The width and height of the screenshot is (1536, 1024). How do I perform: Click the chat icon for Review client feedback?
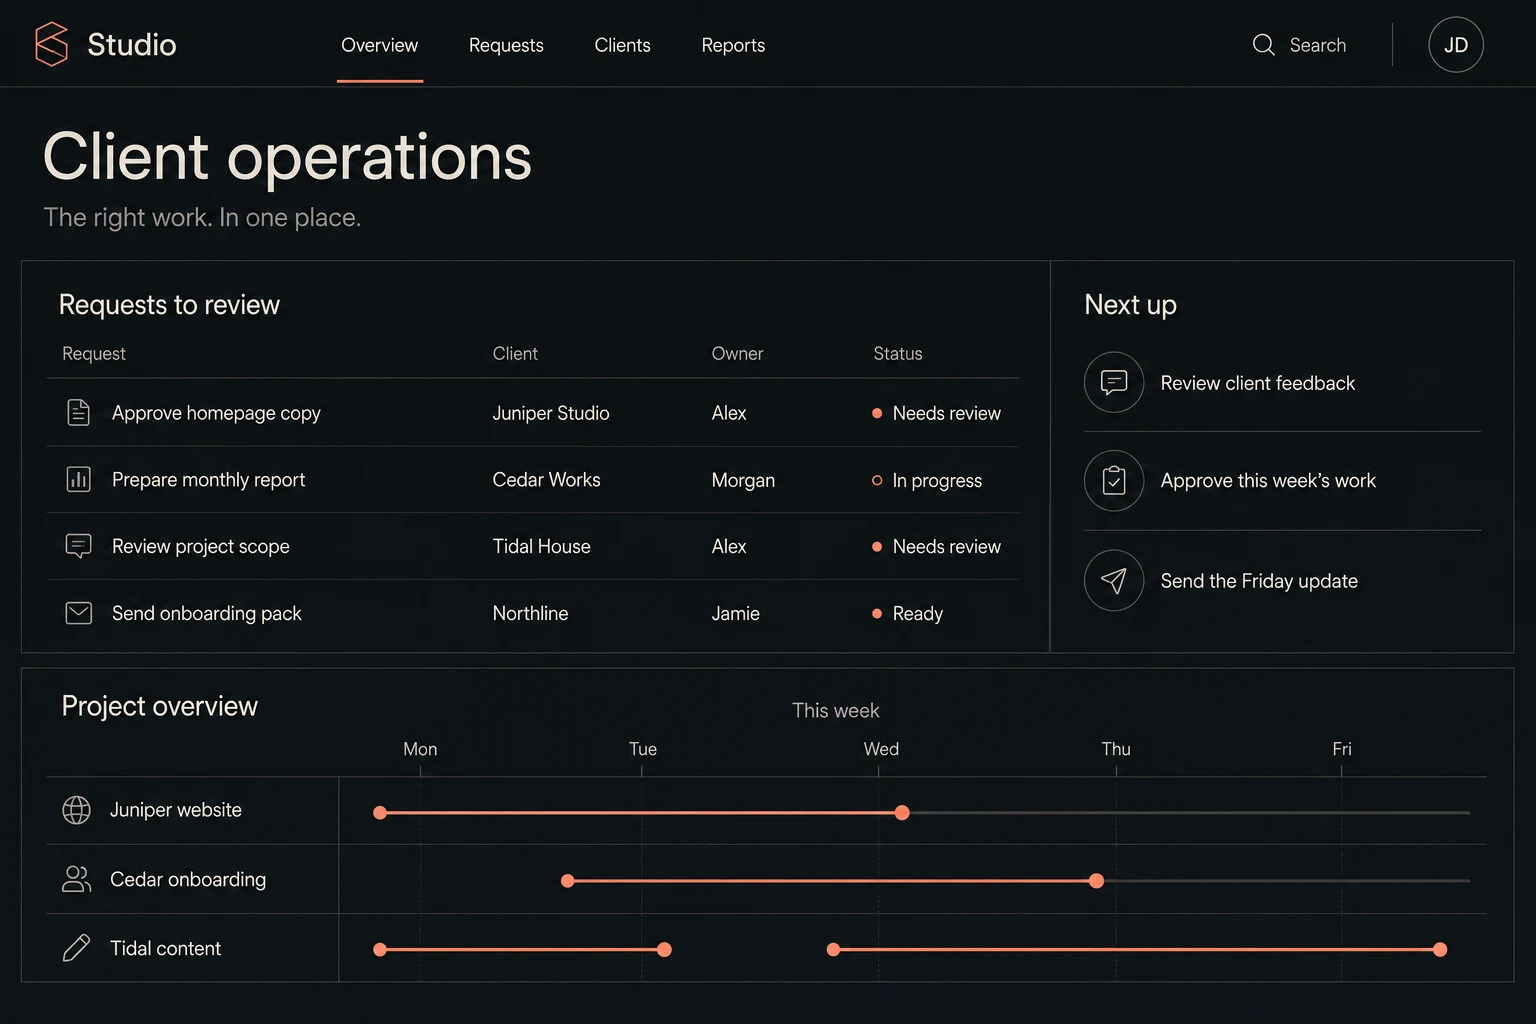(1114, 382)
